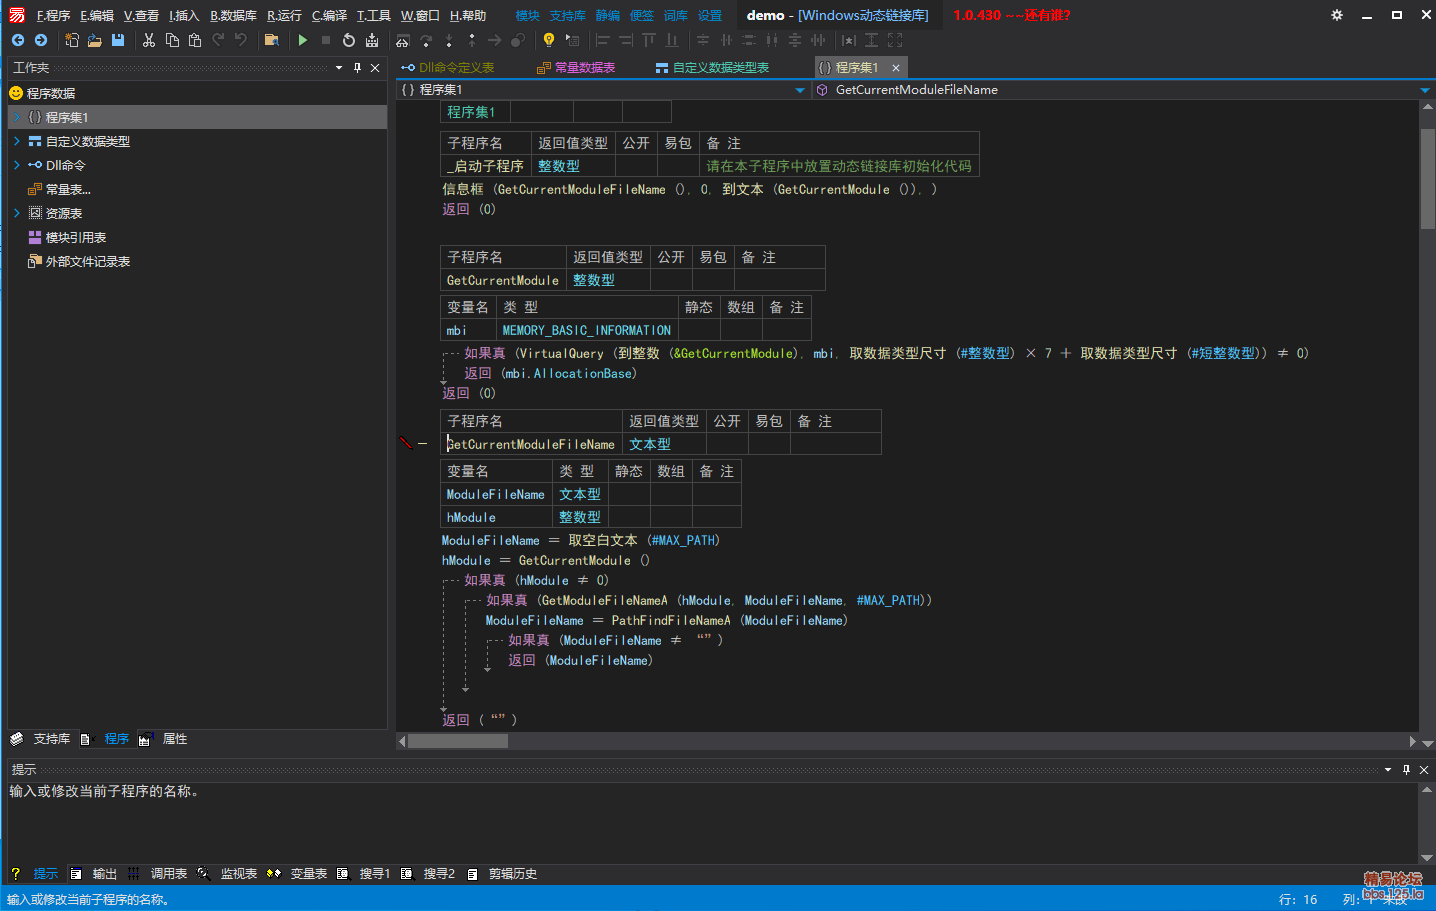Click the 支持库 link in the top bar
The width and height of the screenshot is (1436, 911).
tap(567, 15)
